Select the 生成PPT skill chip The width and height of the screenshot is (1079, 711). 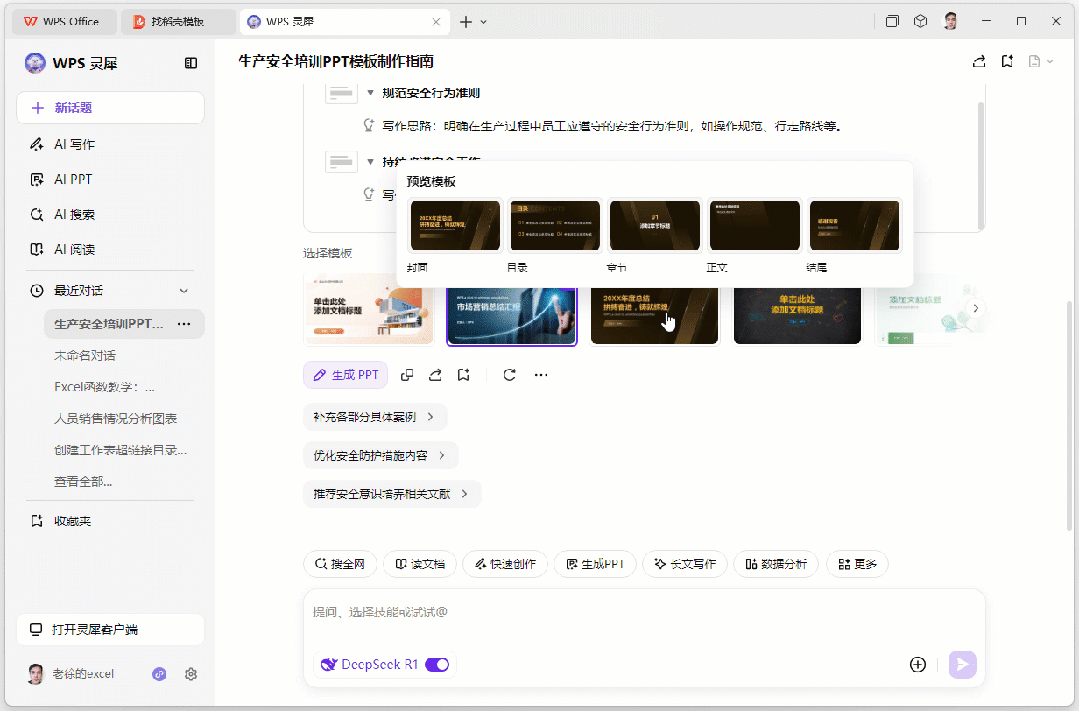point(595,564)
